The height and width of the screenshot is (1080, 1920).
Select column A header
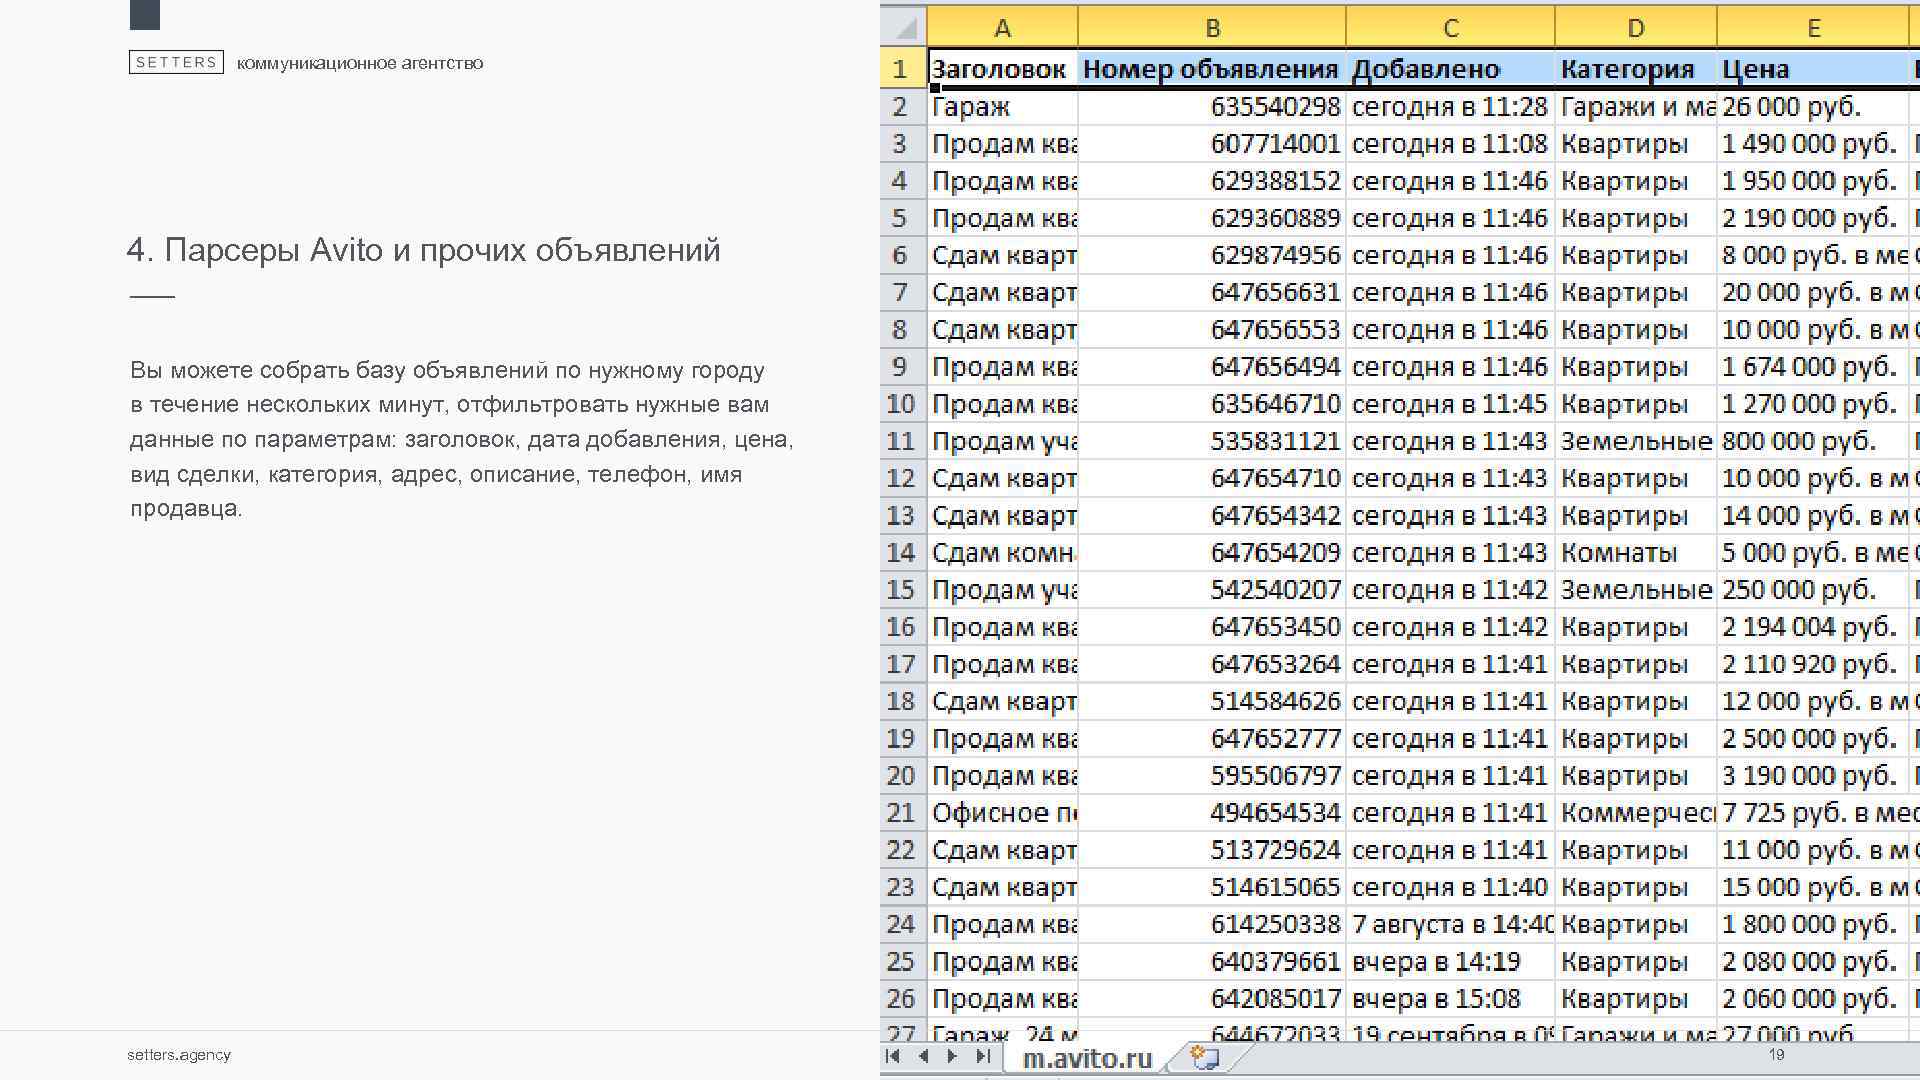[x=1002, y=28]
